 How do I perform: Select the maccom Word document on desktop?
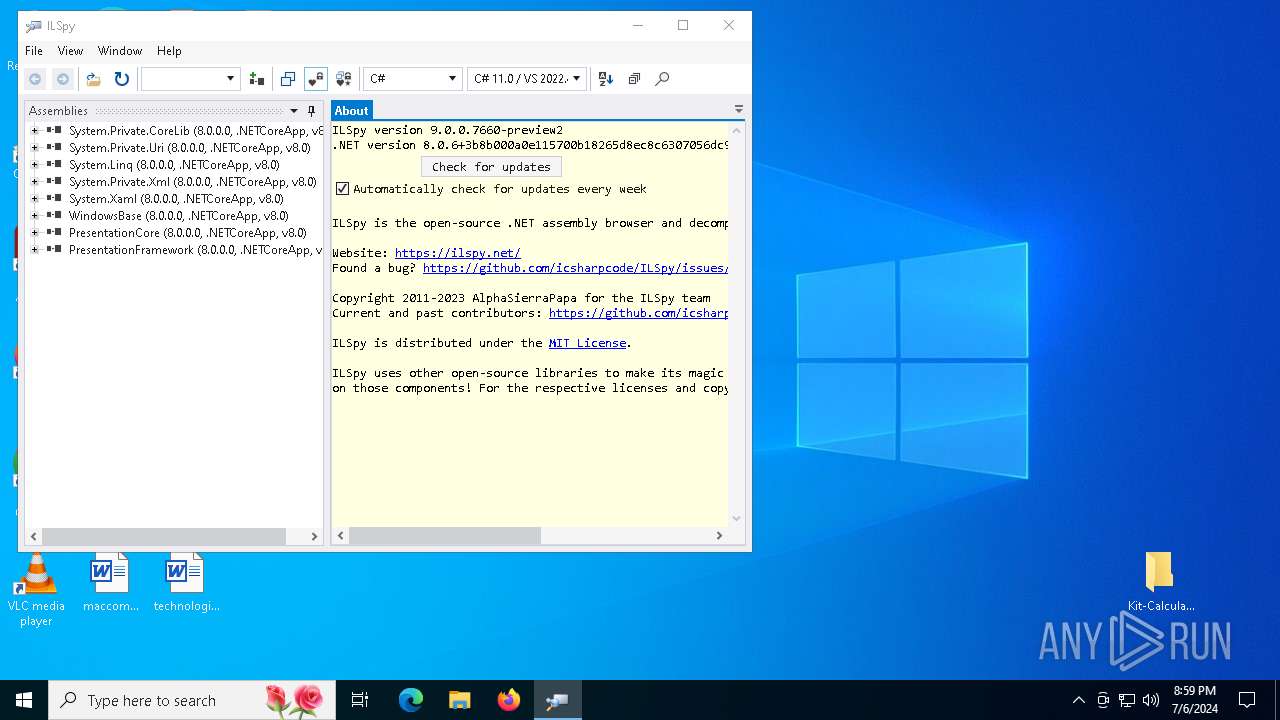pos(110,582)
